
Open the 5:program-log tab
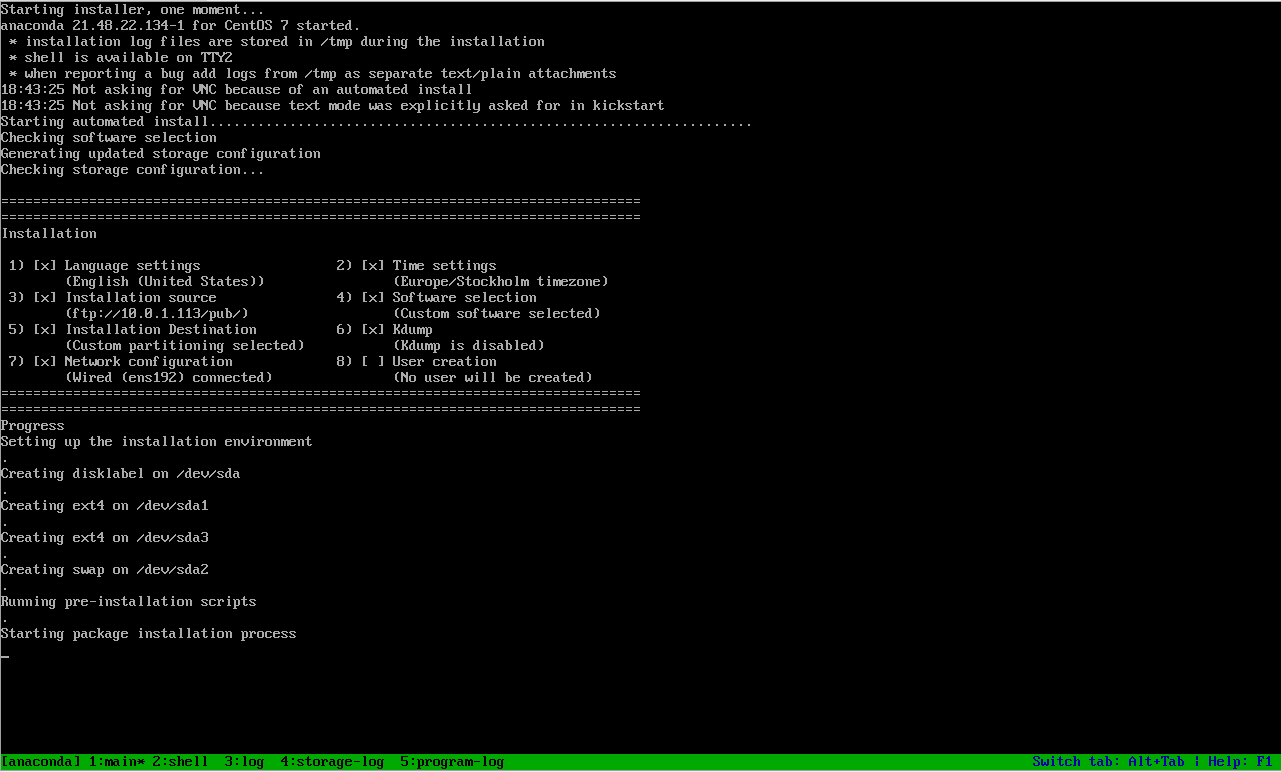pyautogui.click(x=452, y=762)
